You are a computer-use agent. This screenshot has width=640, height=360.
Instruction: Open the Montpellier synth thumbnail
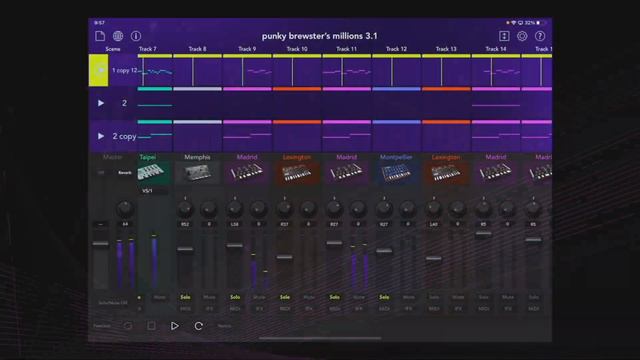coord(396,173)
